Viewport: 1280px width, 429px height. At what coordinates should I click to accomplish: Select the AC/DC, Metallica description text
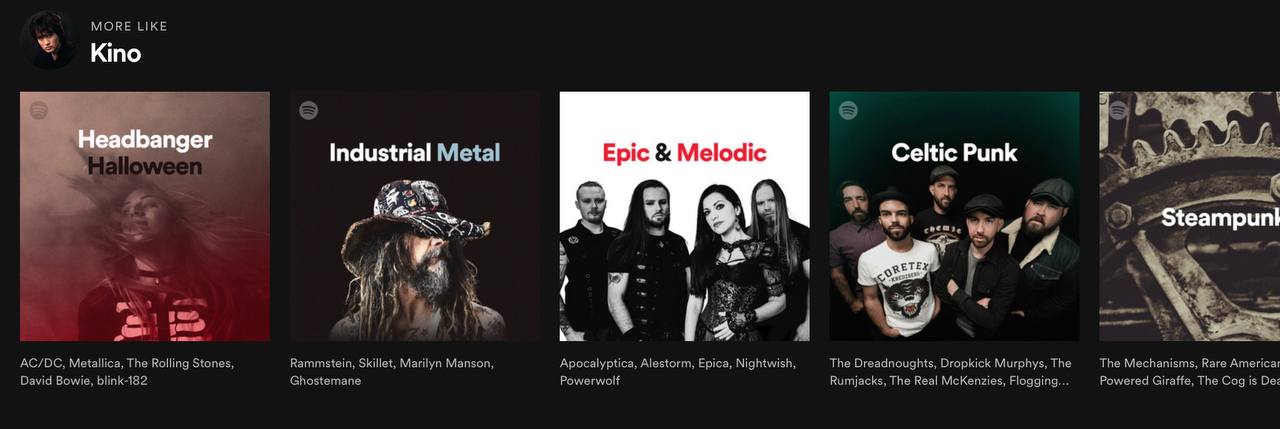coord(127,372)
